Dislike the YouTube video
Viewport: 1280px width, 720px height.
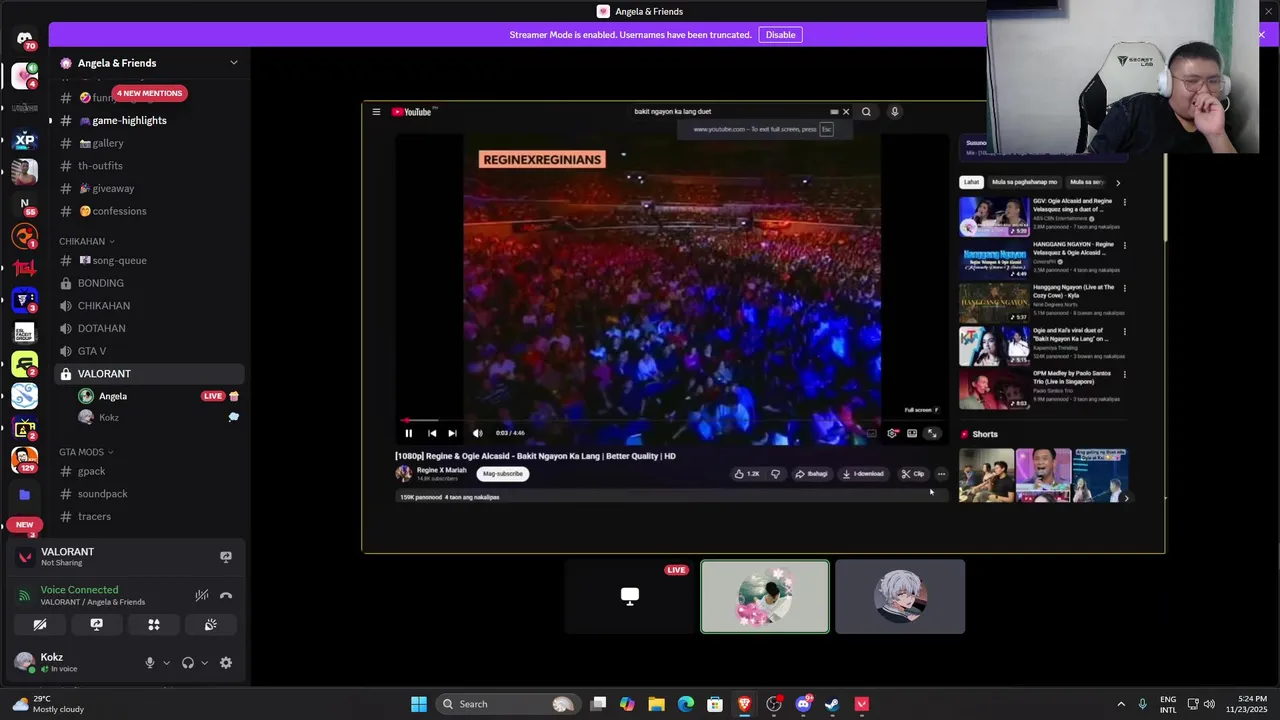pos(775,474)
